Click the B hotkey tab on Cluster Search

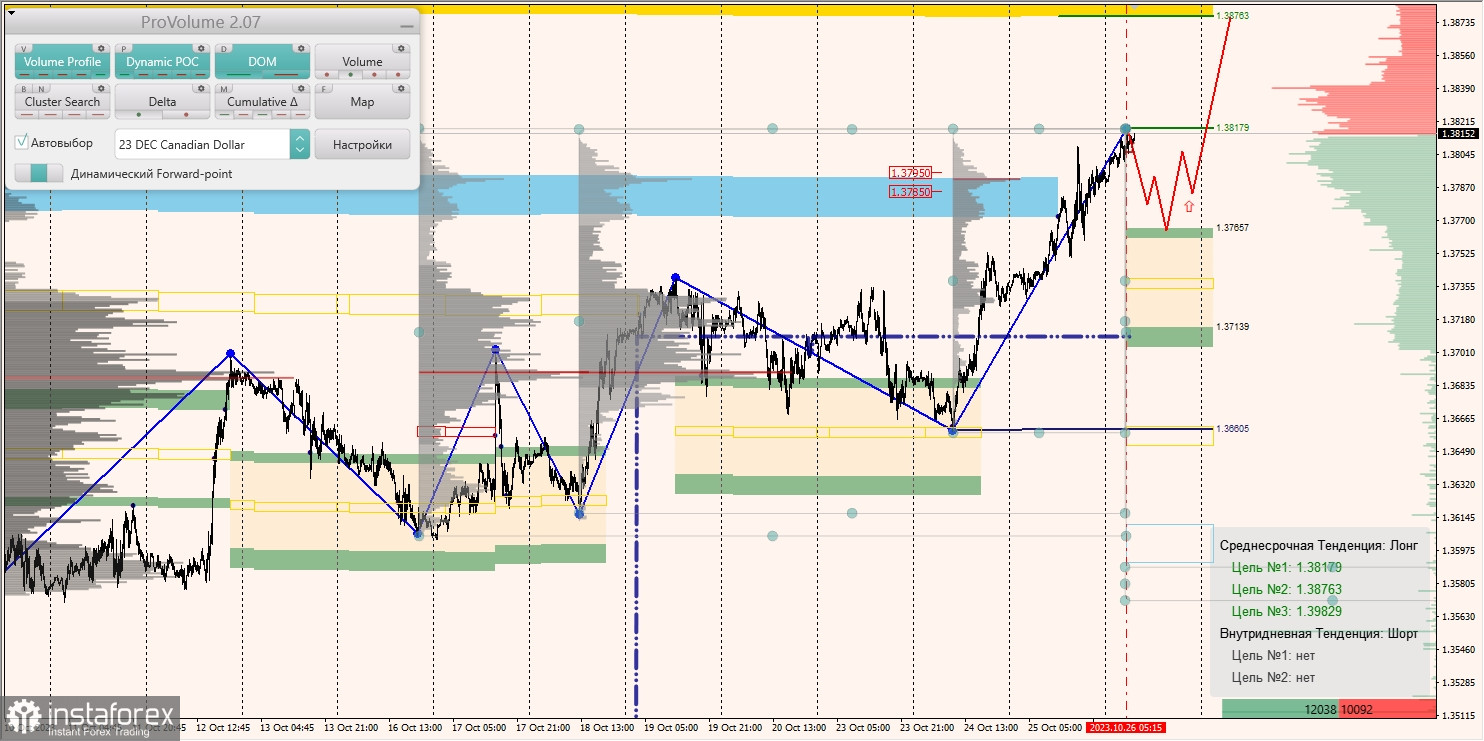coord(24,89)
